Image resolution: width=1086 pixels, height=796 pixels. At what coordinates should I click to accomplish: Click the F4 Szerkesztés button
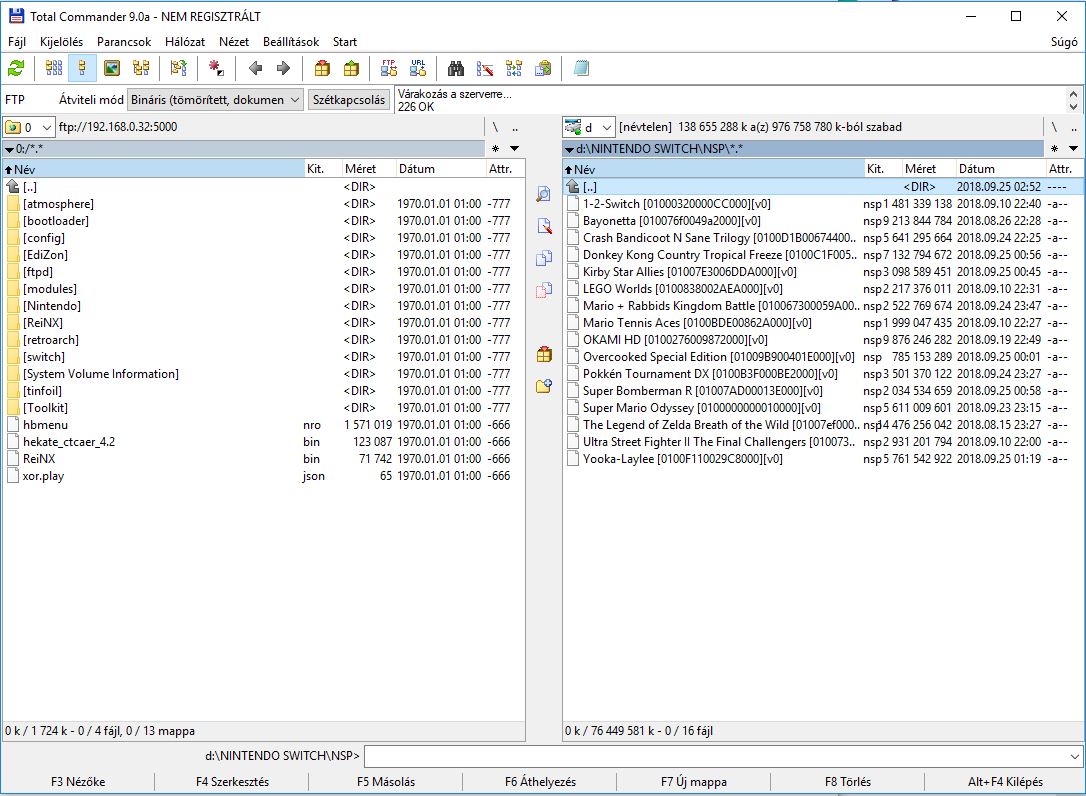(x=233, y=781)
